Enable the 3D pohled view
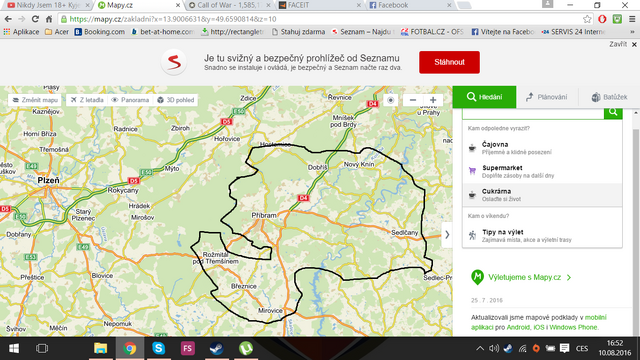Image resolution: width=640 pixels, height=360 pixels. [x=176, y=100]
